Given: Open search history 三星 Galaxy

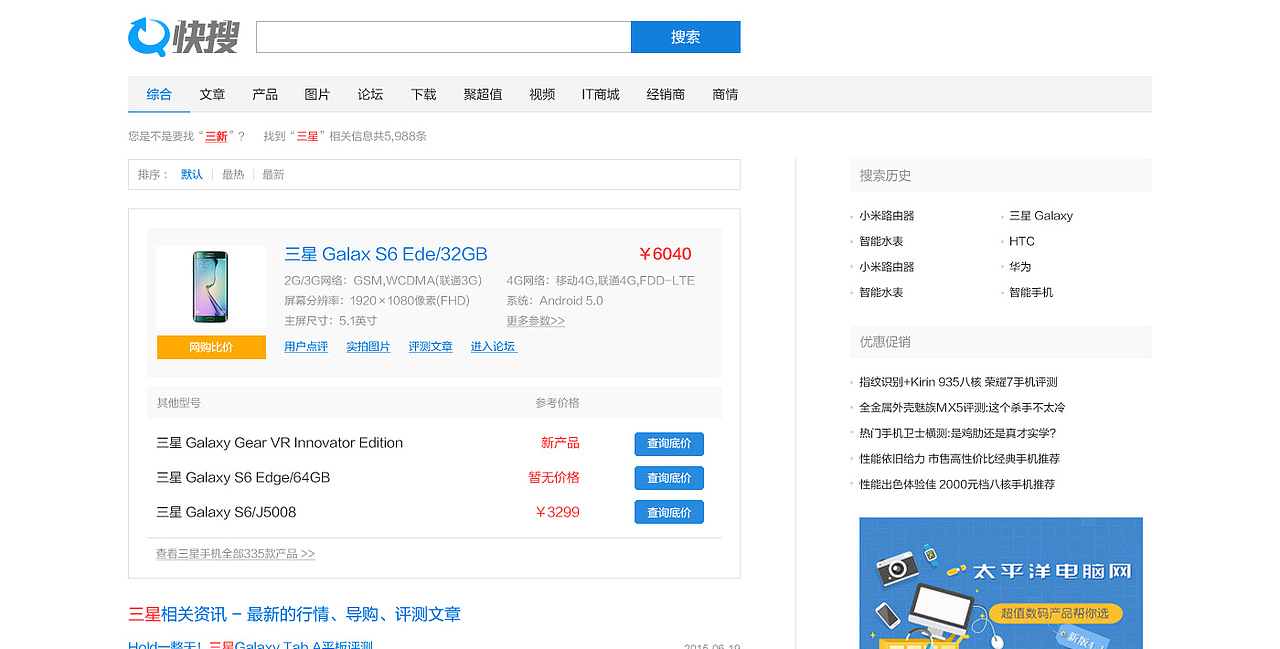Looking at the screenshot, I should pos(1041,216).
